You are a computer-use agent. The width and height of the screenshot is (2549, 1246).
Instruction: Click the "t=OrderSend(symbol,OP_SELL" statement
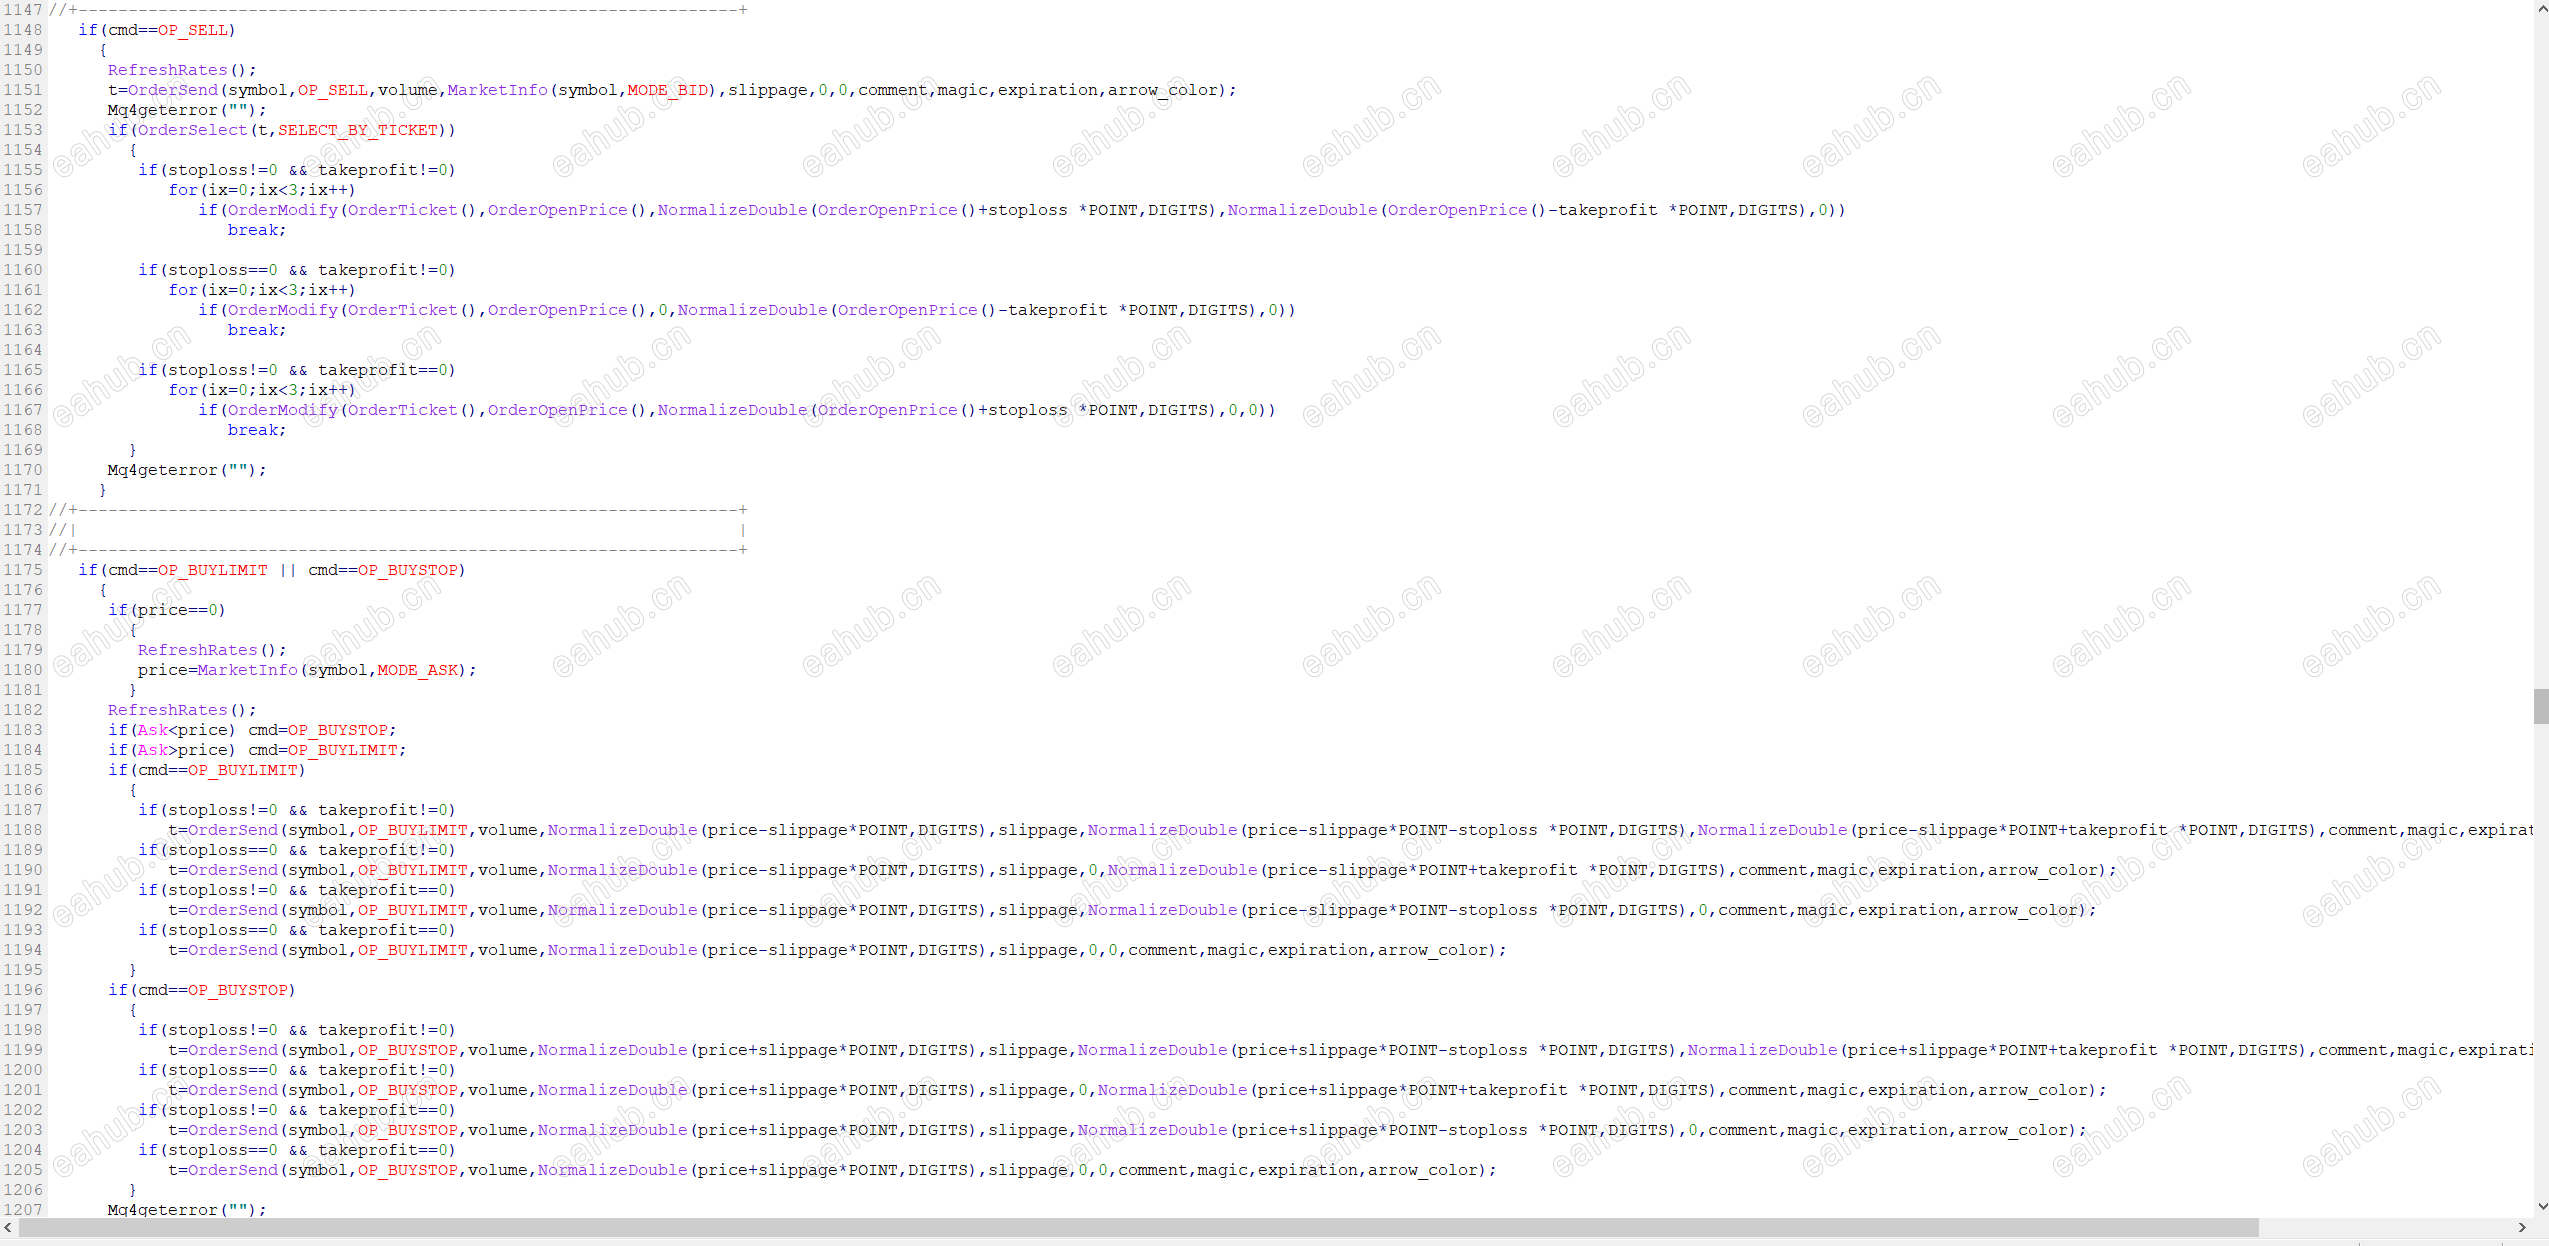[672, 90]
